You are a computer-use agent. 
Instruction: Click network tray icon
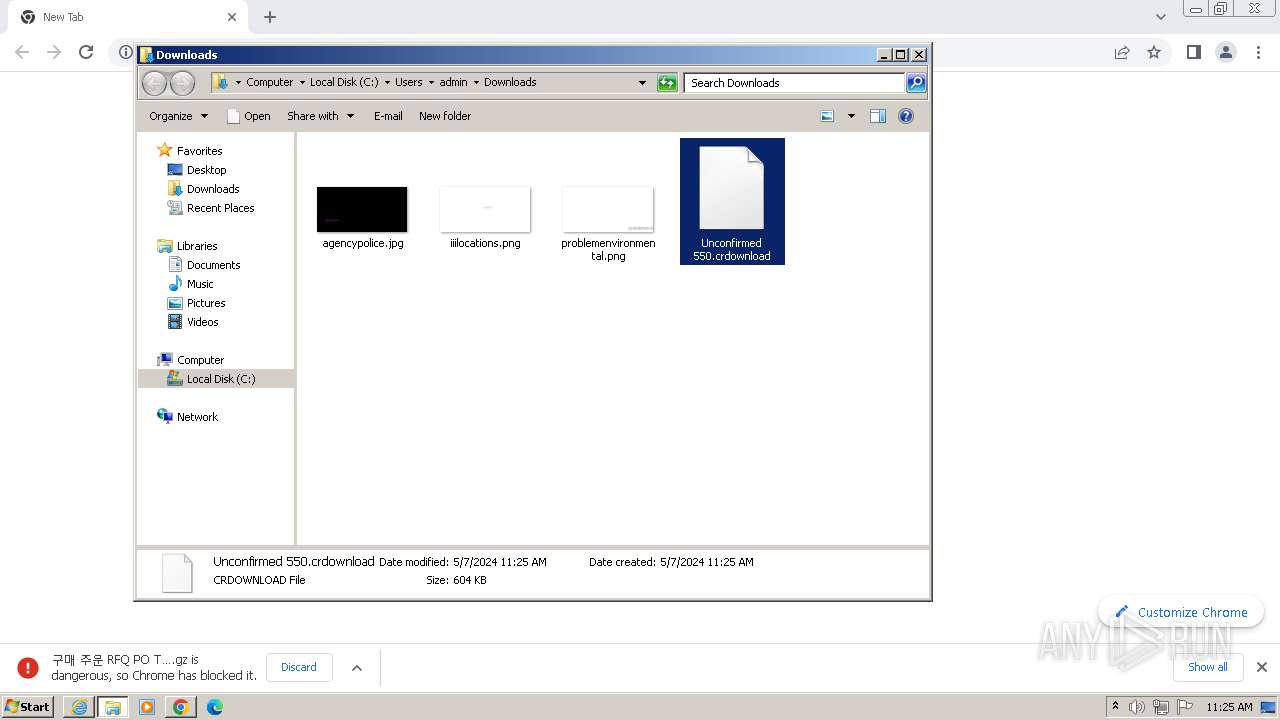(1161, 707)
